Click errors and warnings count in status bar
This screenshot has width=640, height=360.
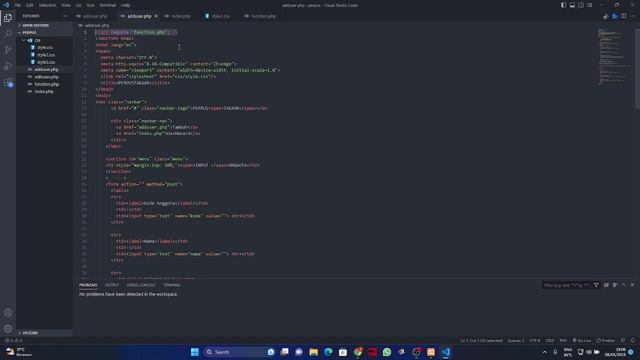13,340
